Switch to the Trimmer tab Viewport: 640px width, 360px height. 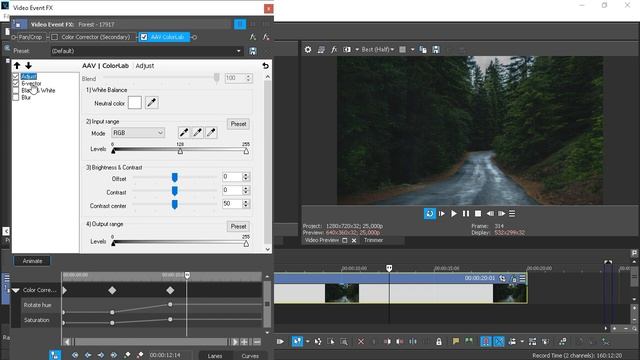(x=373, y=240)
